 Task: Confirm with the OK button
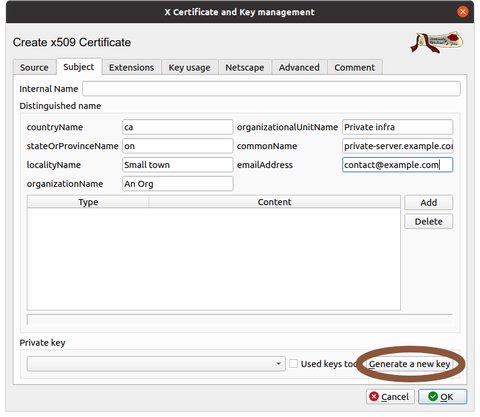[443, 397]
